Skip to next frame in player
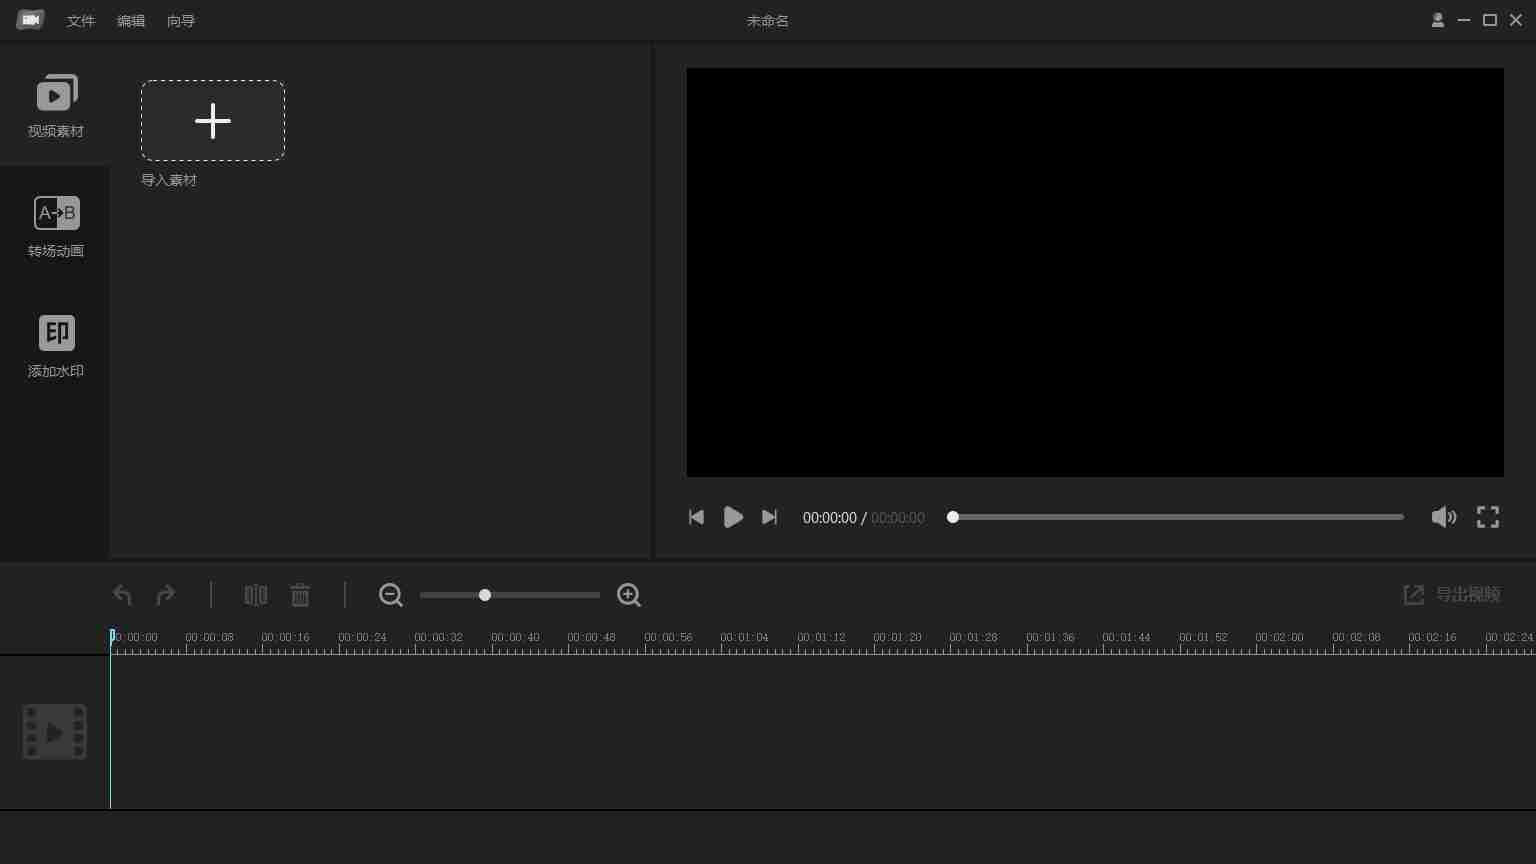 [x=769, y=517]
